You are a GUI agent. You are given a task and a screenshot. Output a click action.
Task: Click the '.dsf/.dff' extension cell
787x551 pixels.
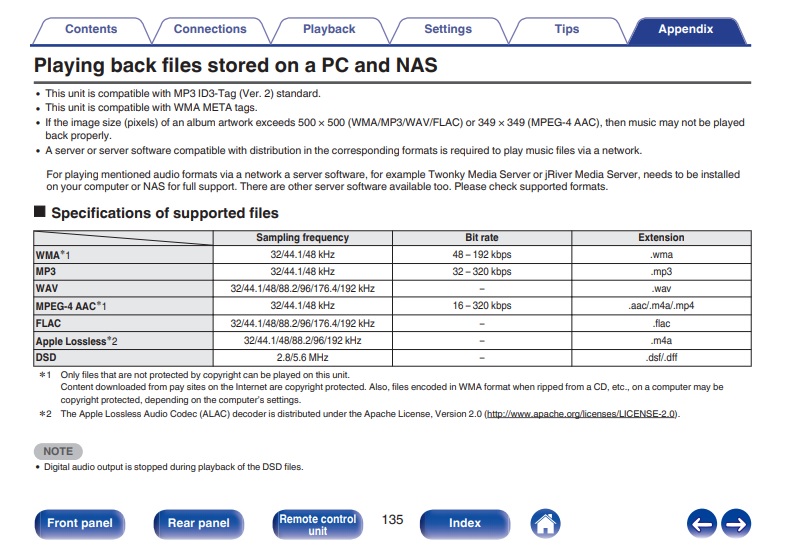click(x=661, y=358)
